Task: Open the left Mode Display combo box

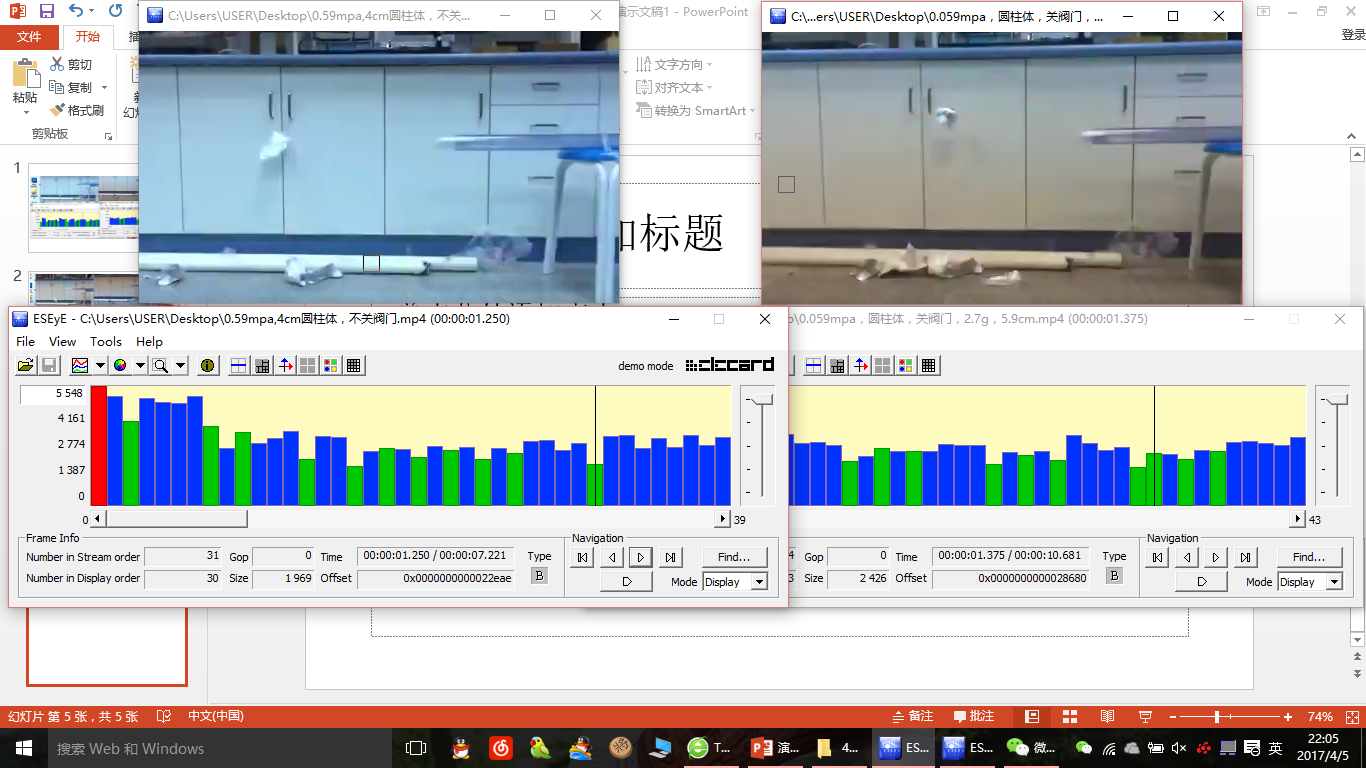Action: 734,582
